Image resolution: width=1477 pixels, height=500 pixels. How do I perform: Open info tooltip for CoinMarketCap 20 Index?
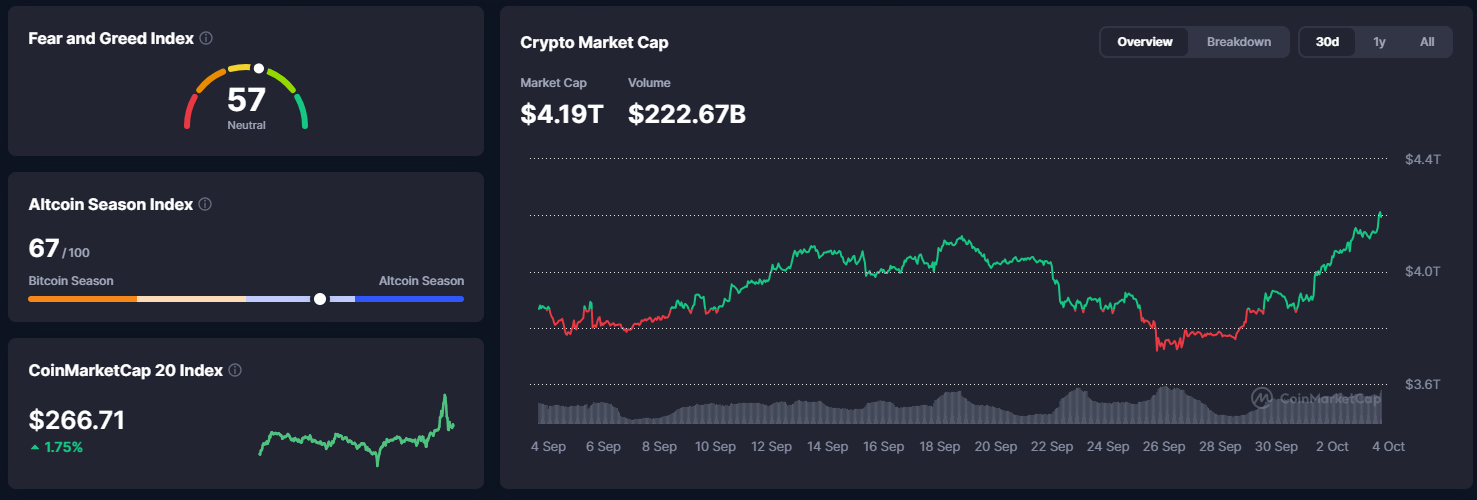click(235, 370)
